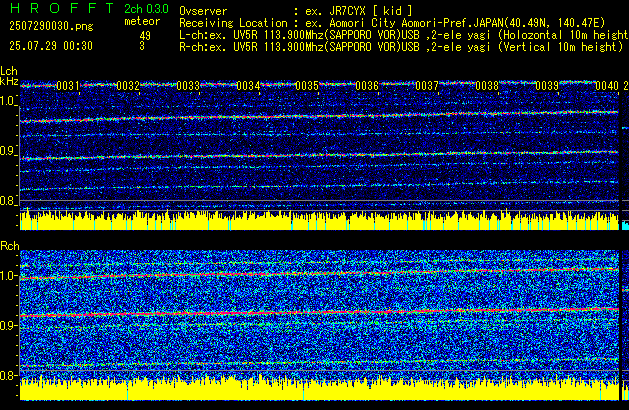
Task: Click the date stamp 25.07.29 00:30
Action: 51,46
